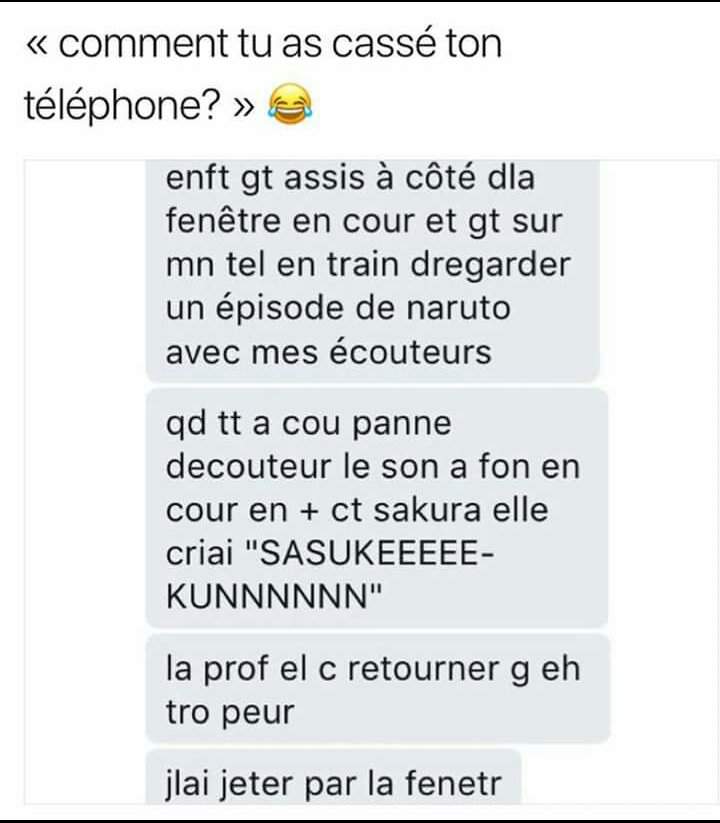This screenshot has height=823, width=720.
Task: Select the caption text 'comment tu as cassé ton'
Action: (280, 44)
